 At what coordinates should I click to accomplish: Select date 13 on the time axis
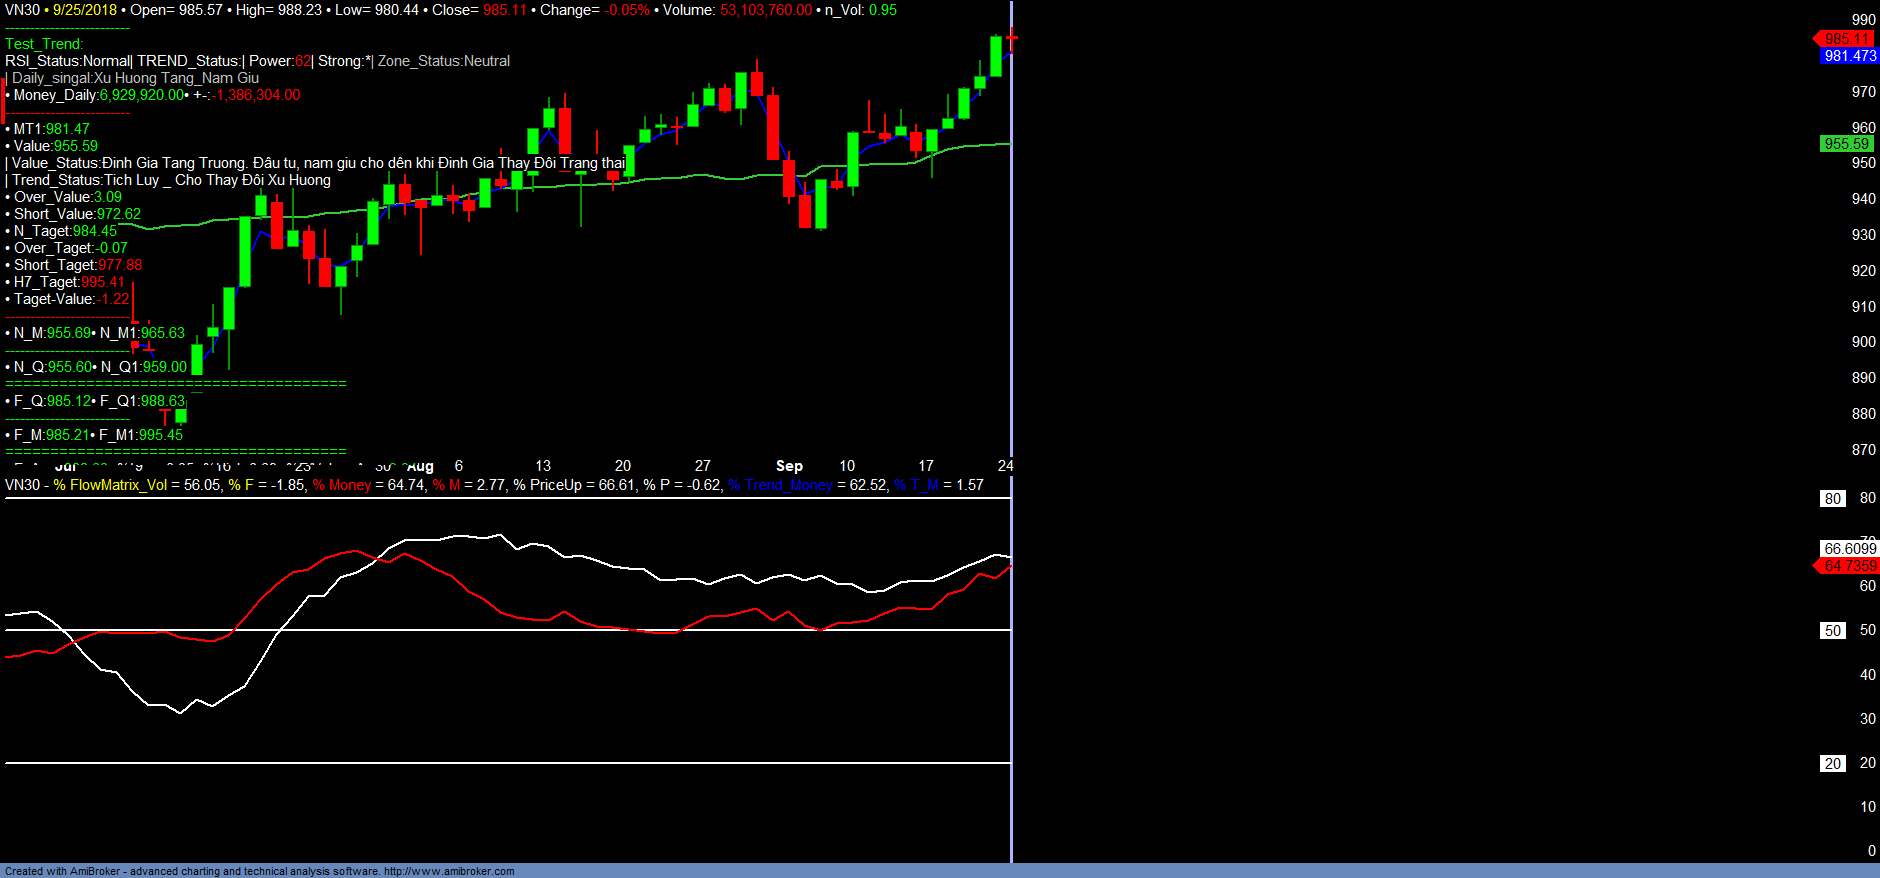543,466
